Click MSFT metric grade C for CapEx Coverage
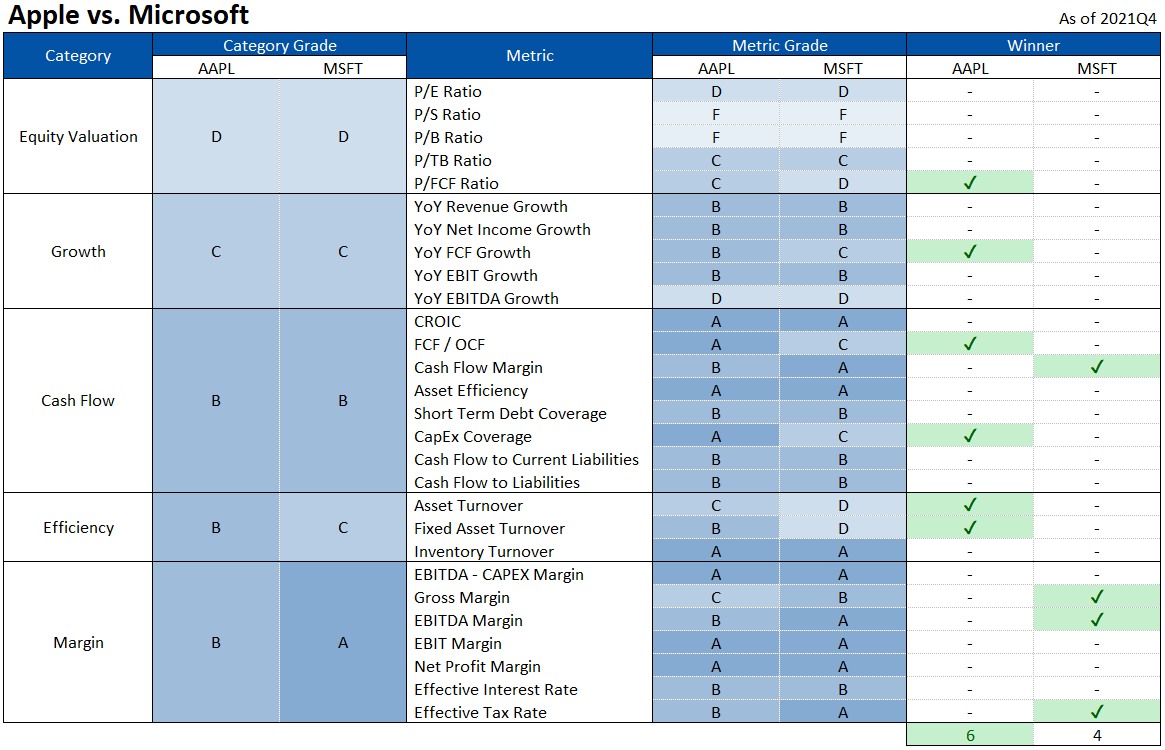1165x750 pixels. [843, 436]
